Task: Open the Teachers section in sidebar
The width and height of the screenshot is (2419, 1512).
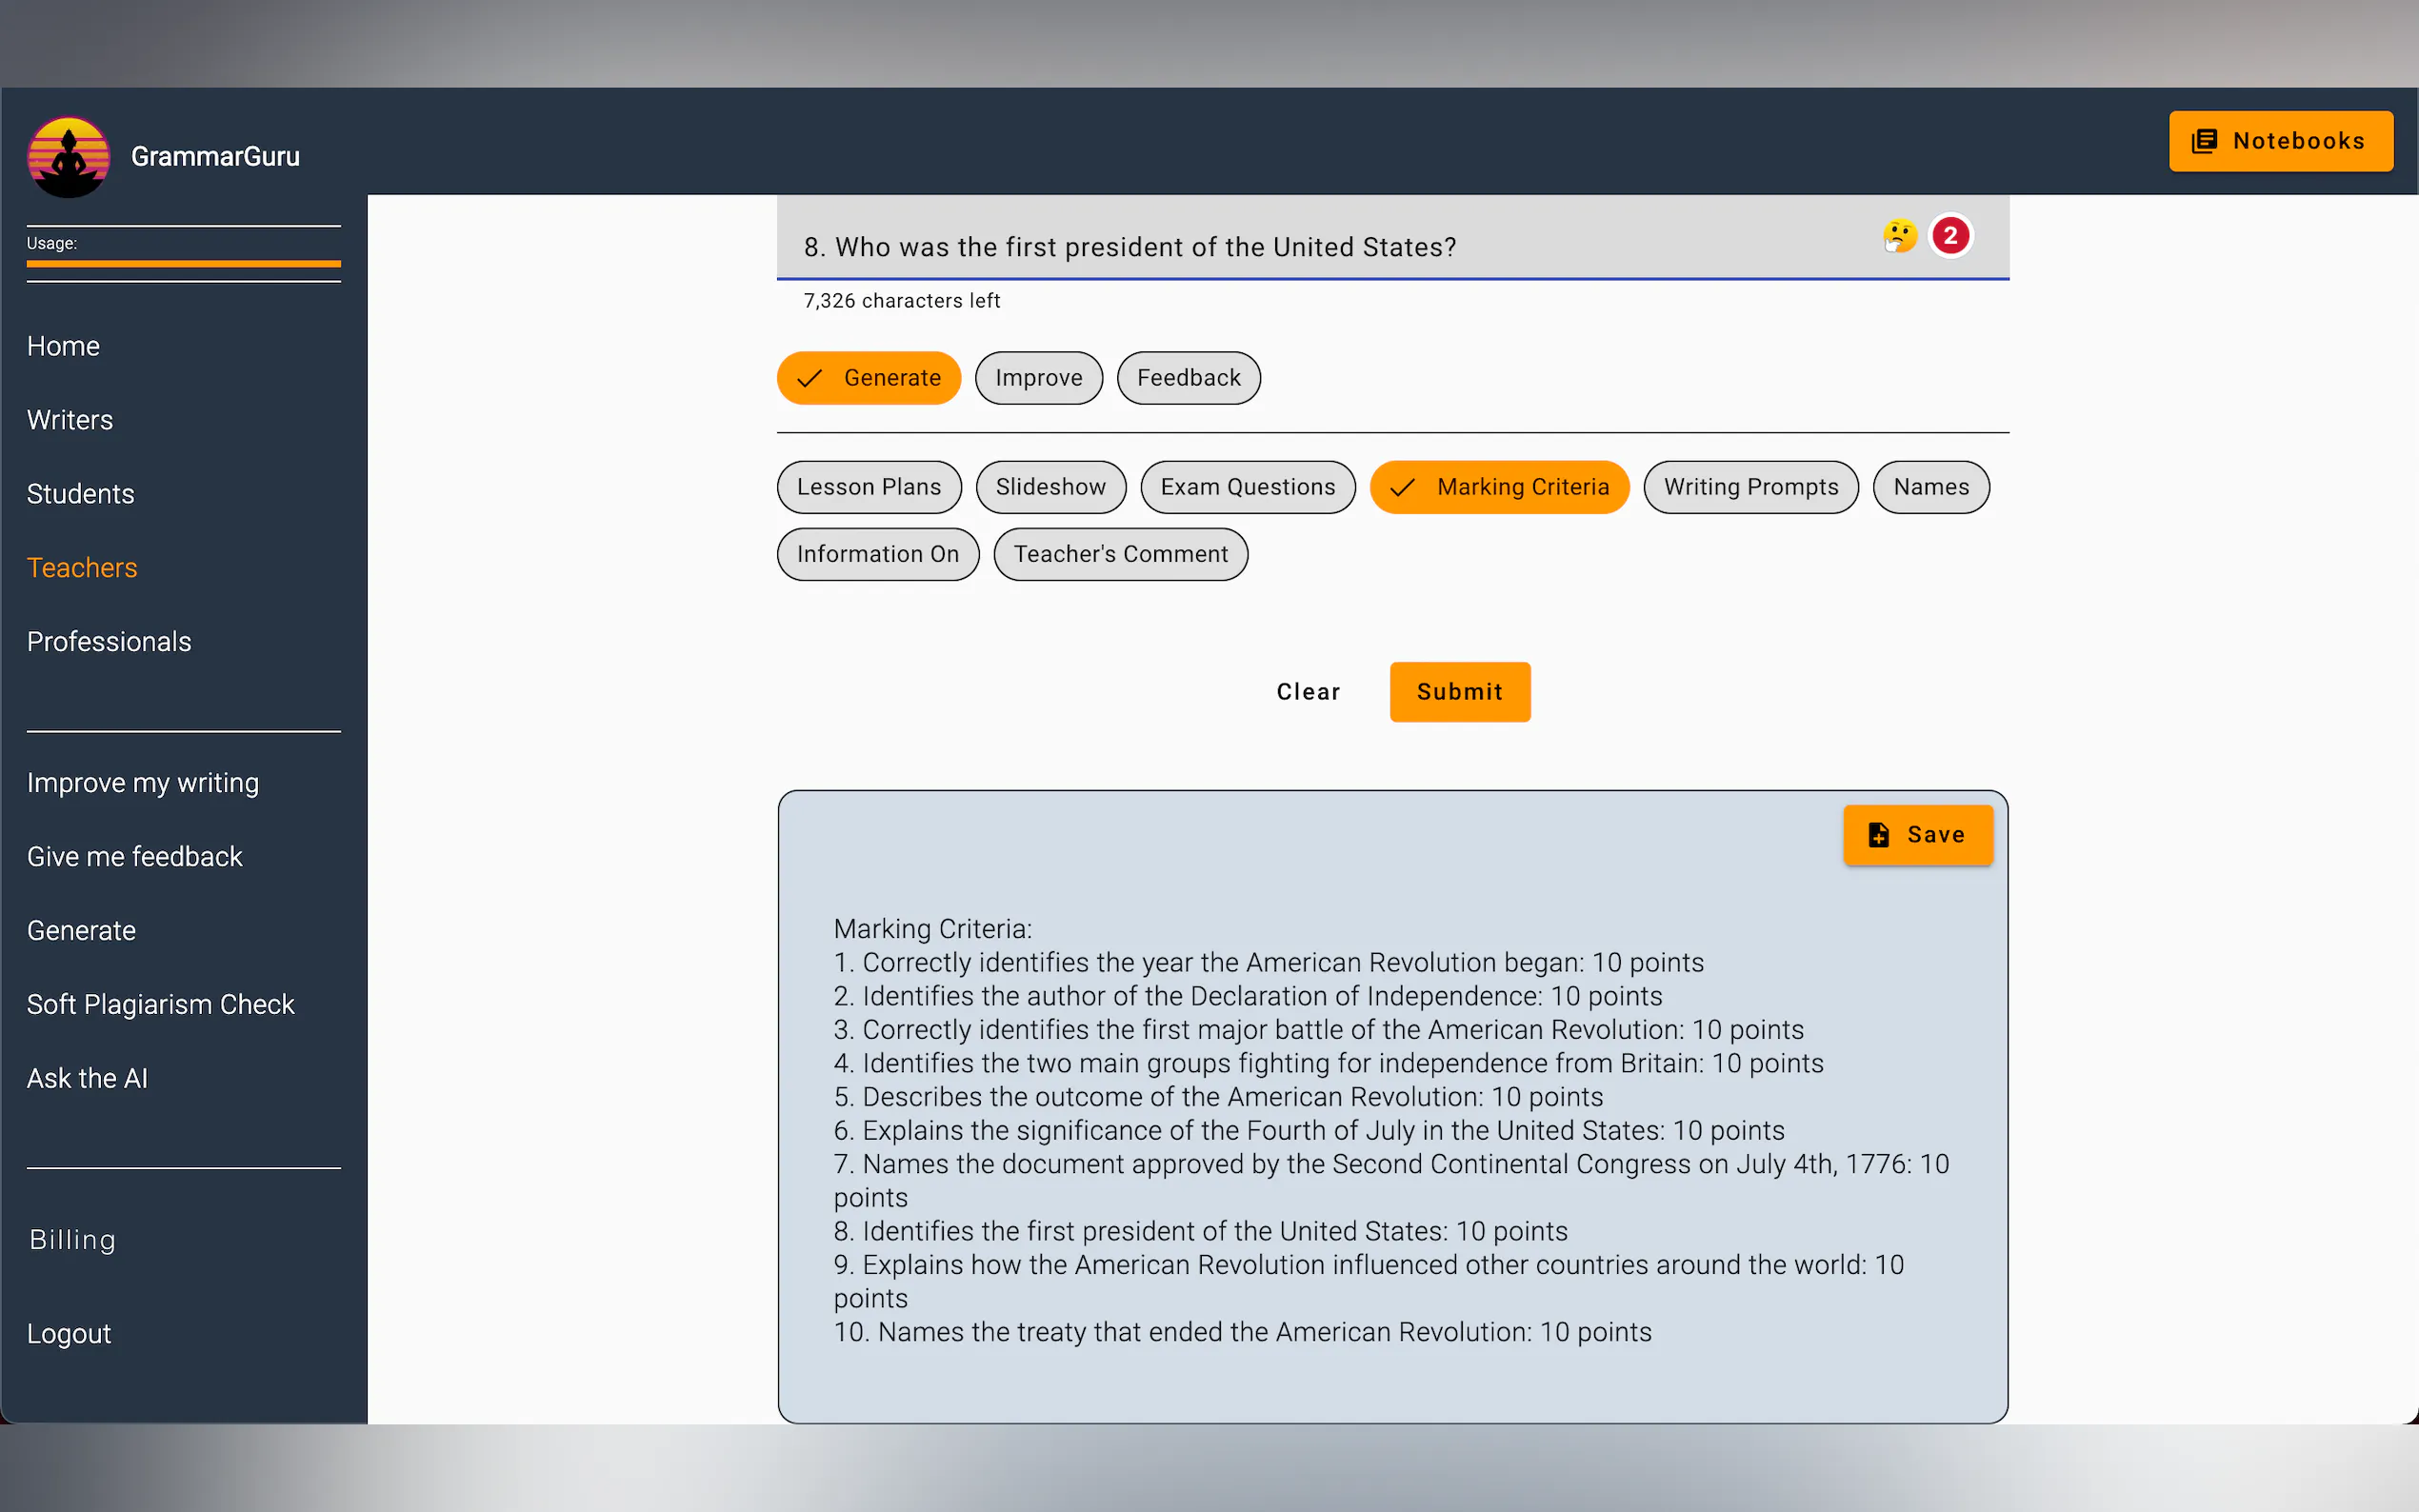Action: pos(82,567)
